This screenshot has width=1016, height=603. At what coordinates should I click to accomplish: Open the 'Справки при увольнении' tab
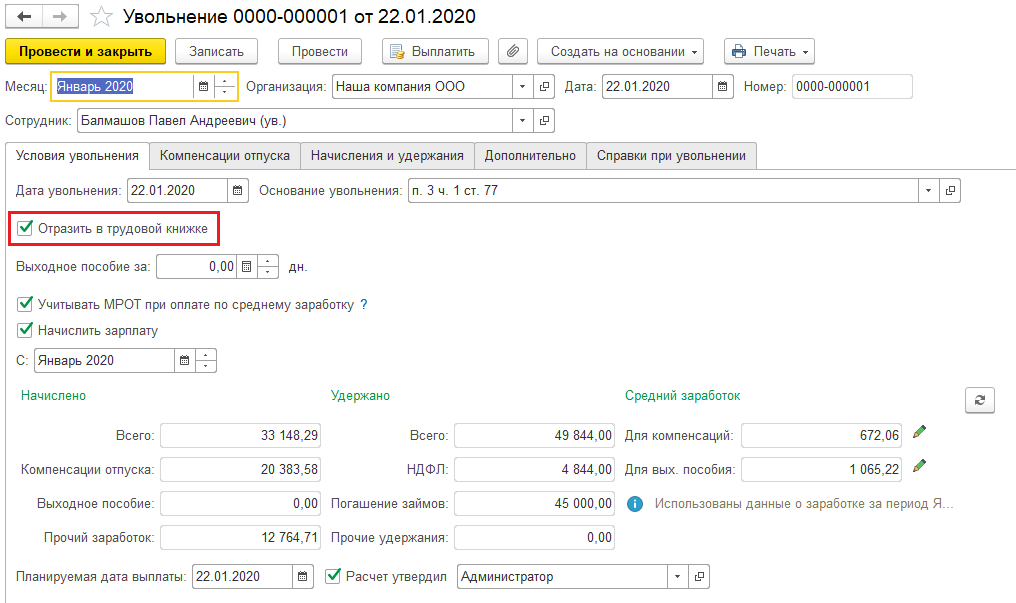671,156
